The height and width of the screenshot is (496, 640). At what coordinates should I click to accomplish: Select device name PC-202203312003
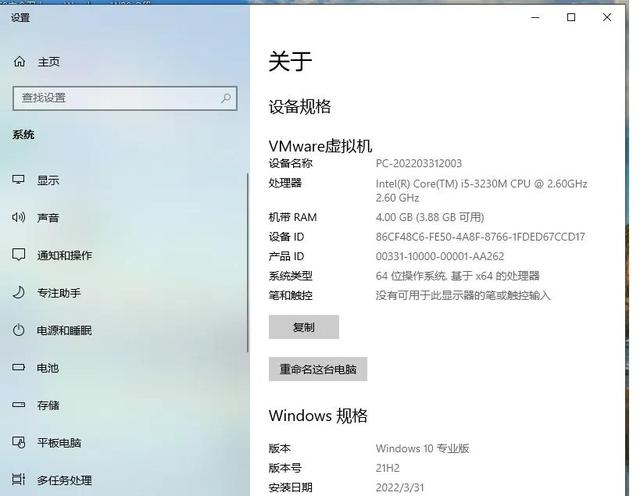coord(419,164)
